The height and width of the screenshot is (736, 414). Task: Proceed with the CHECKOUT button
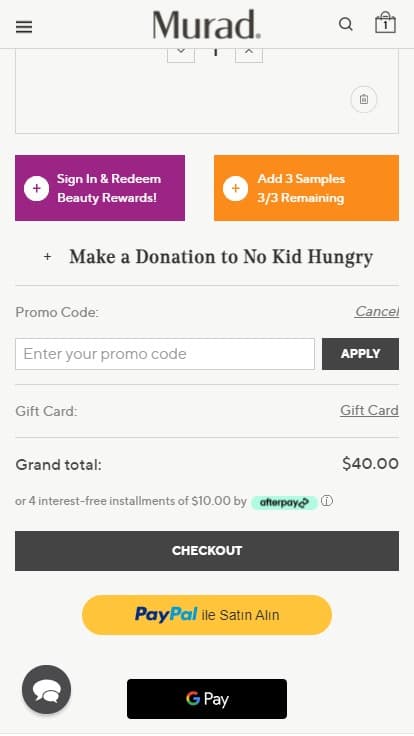pyautogui.click(x=207, y=551)
